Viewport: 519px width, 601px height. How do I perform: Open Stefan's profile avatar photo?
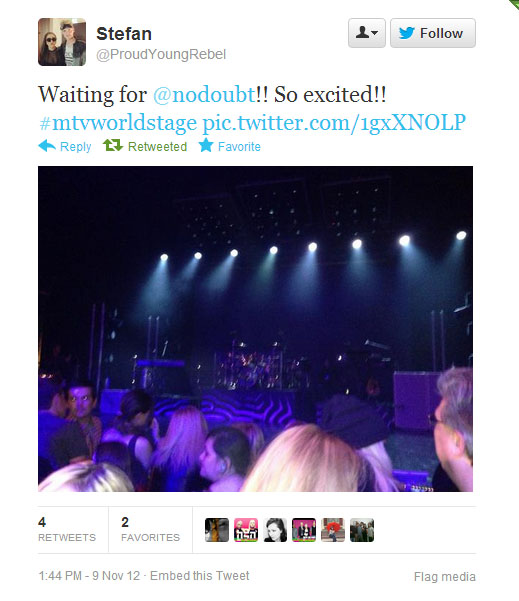point(62,42)
